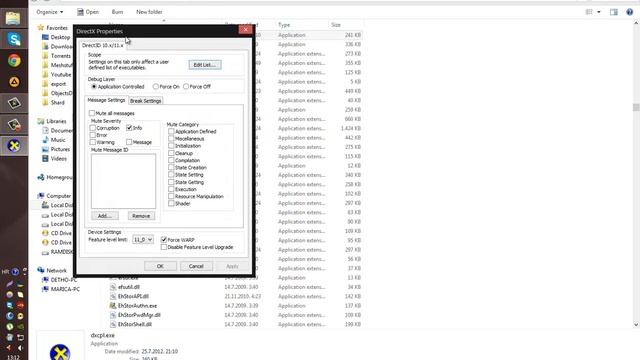Click the Desktop folder icon in Favorites
640x360 pixels.
pos(45,37)
